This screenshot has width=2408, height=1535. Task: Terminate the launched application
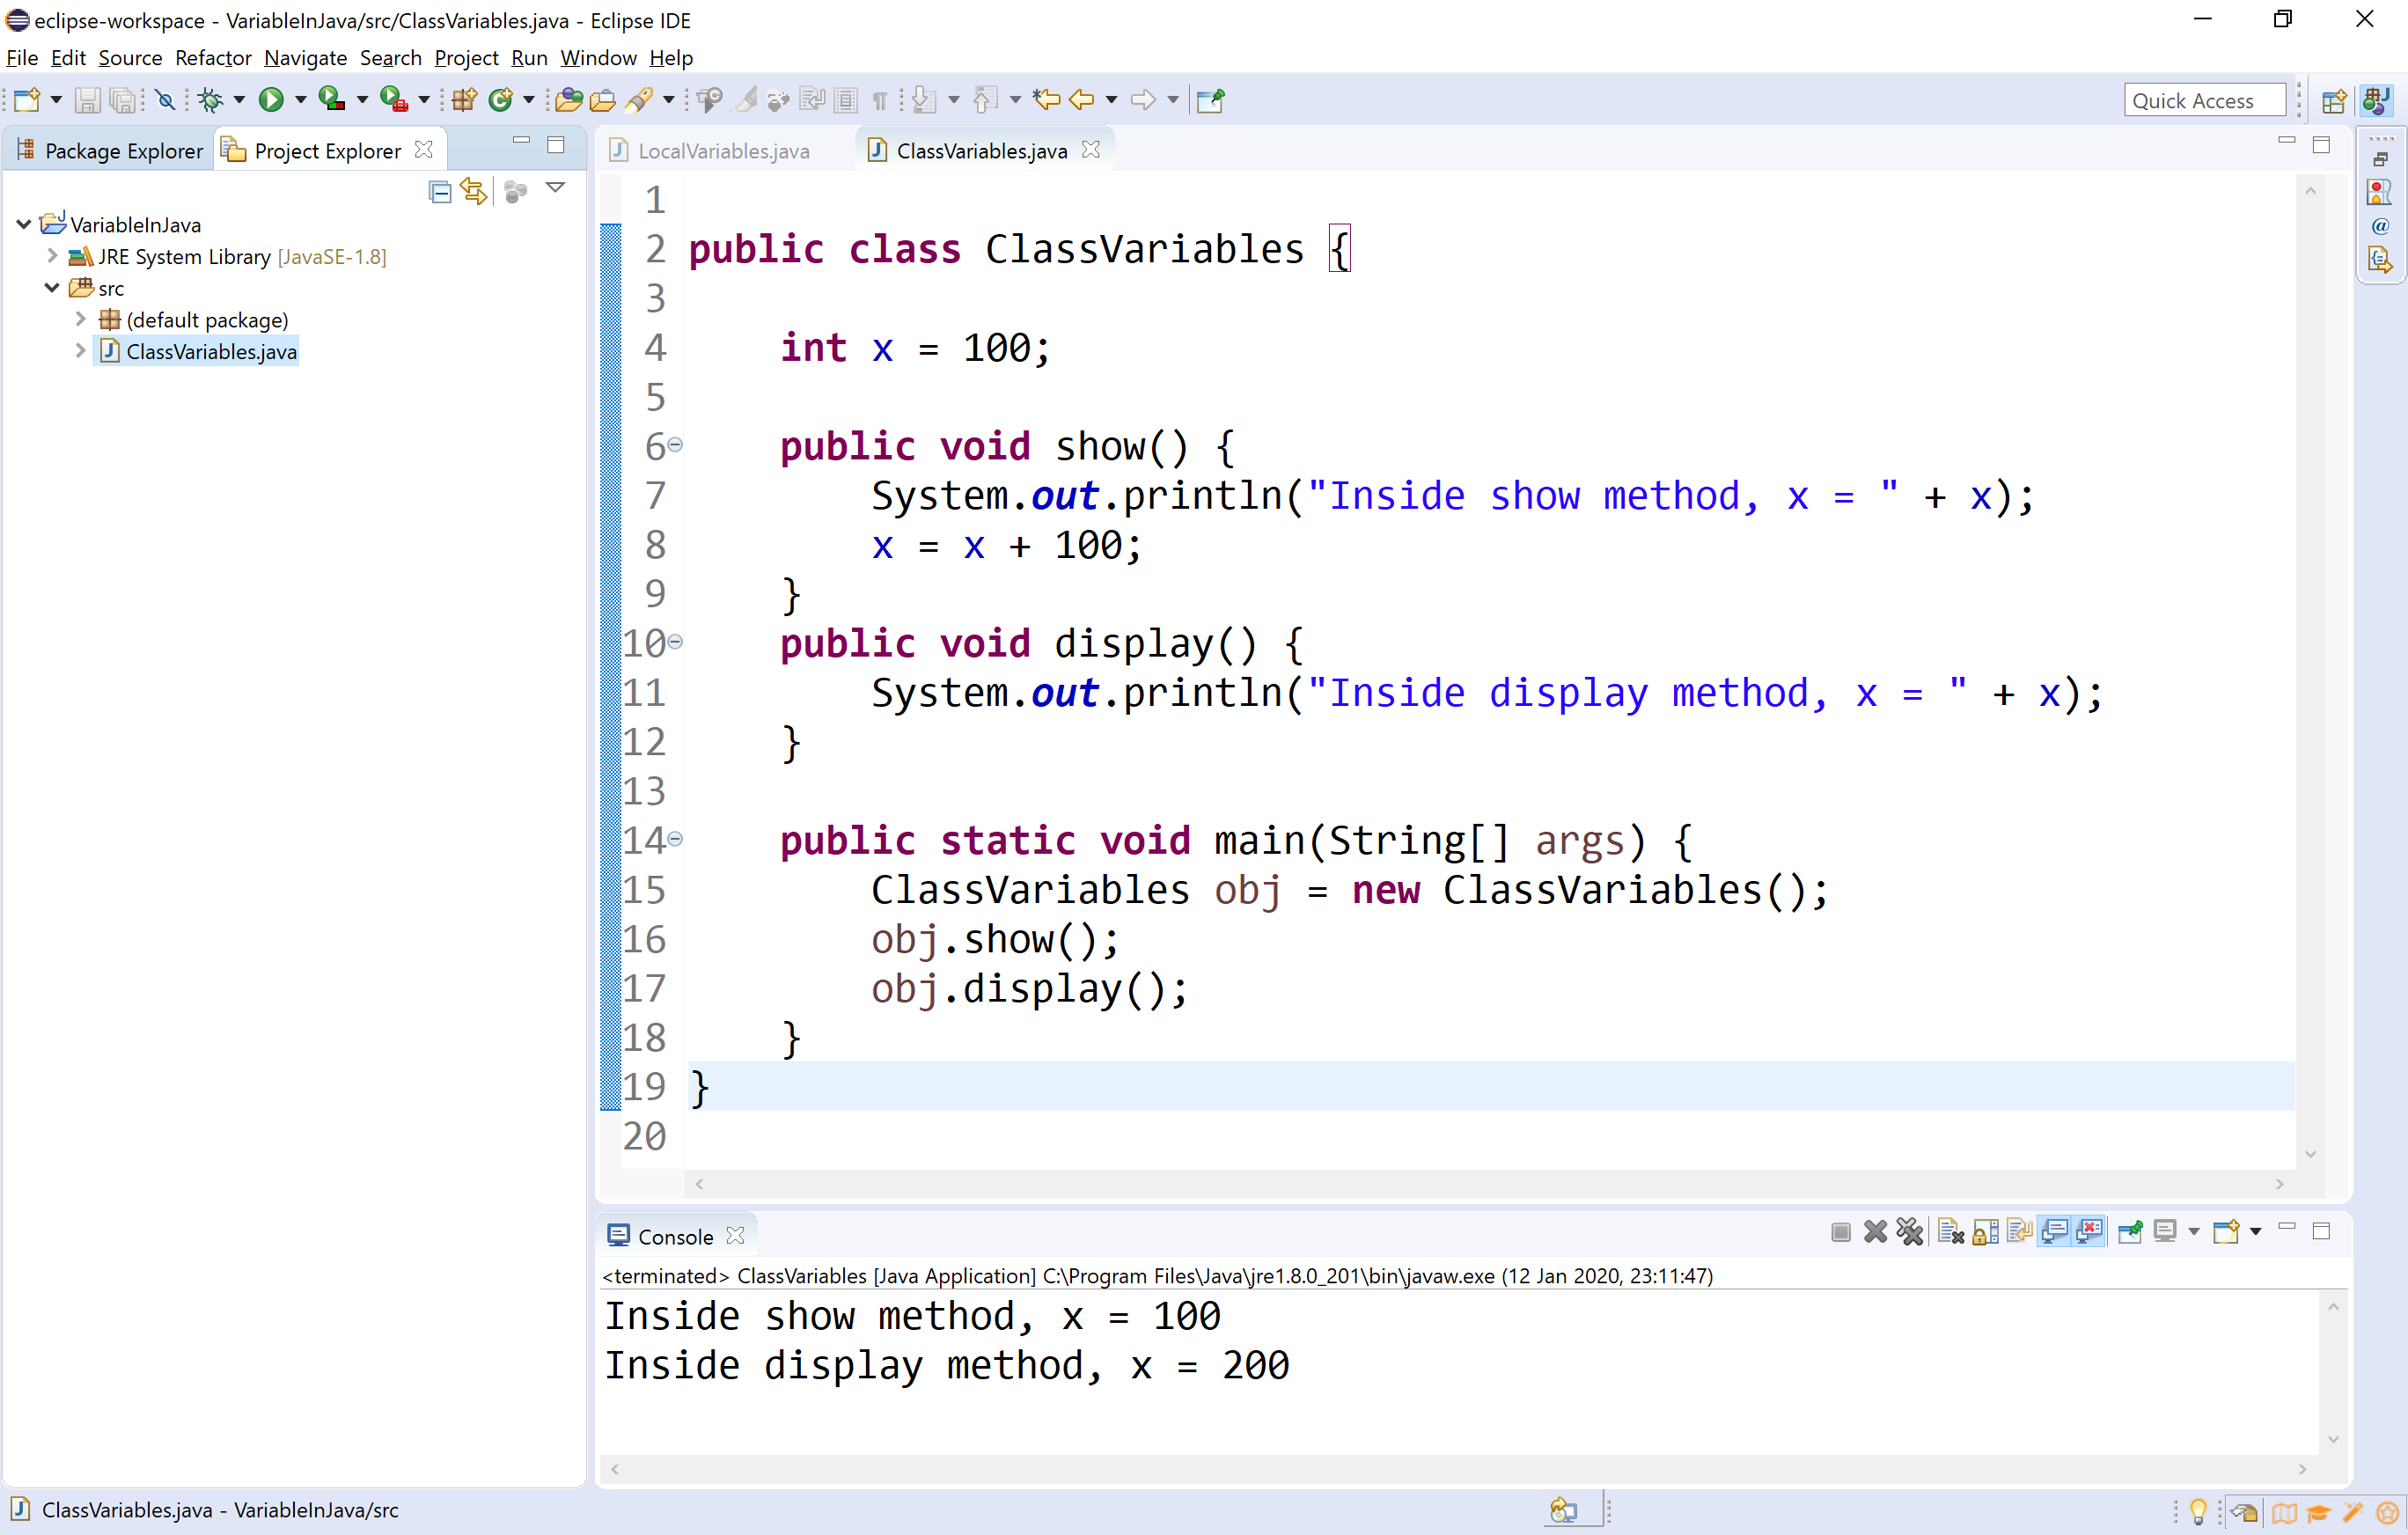(x=1841, y=1232)
